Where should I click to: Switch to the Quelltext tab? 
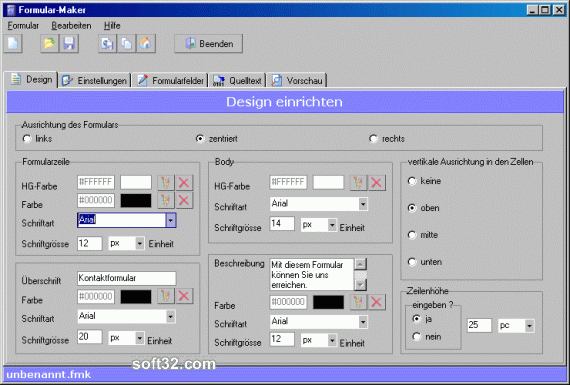(237, 80)
